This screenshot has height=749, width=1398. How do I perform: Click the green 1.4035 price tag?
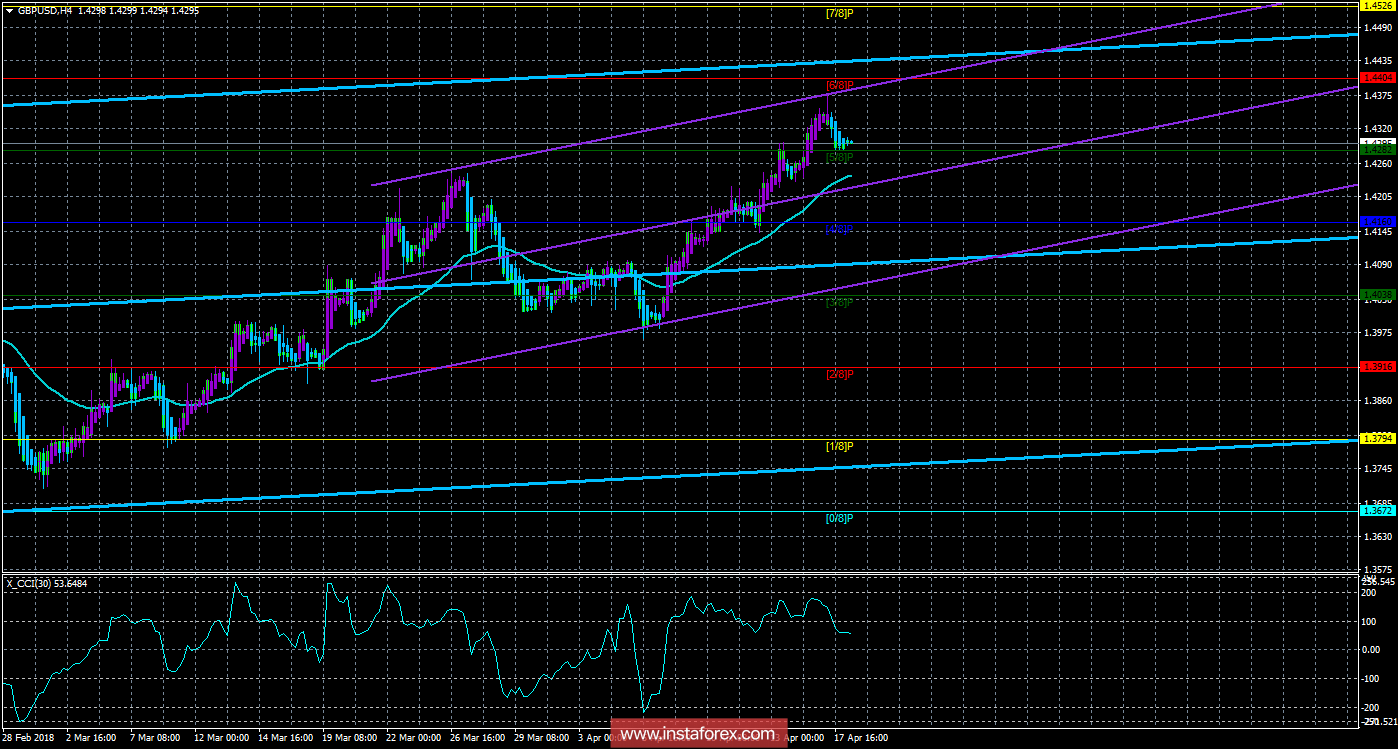pyautogui.click(x=1378, y=293)
